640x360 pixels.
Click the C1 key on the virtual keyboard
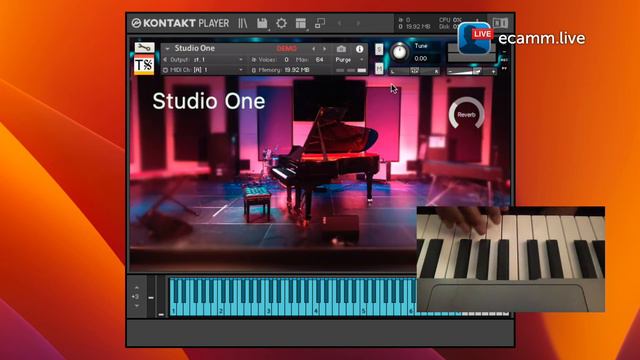pyautogui.click(x=173, y=310)
